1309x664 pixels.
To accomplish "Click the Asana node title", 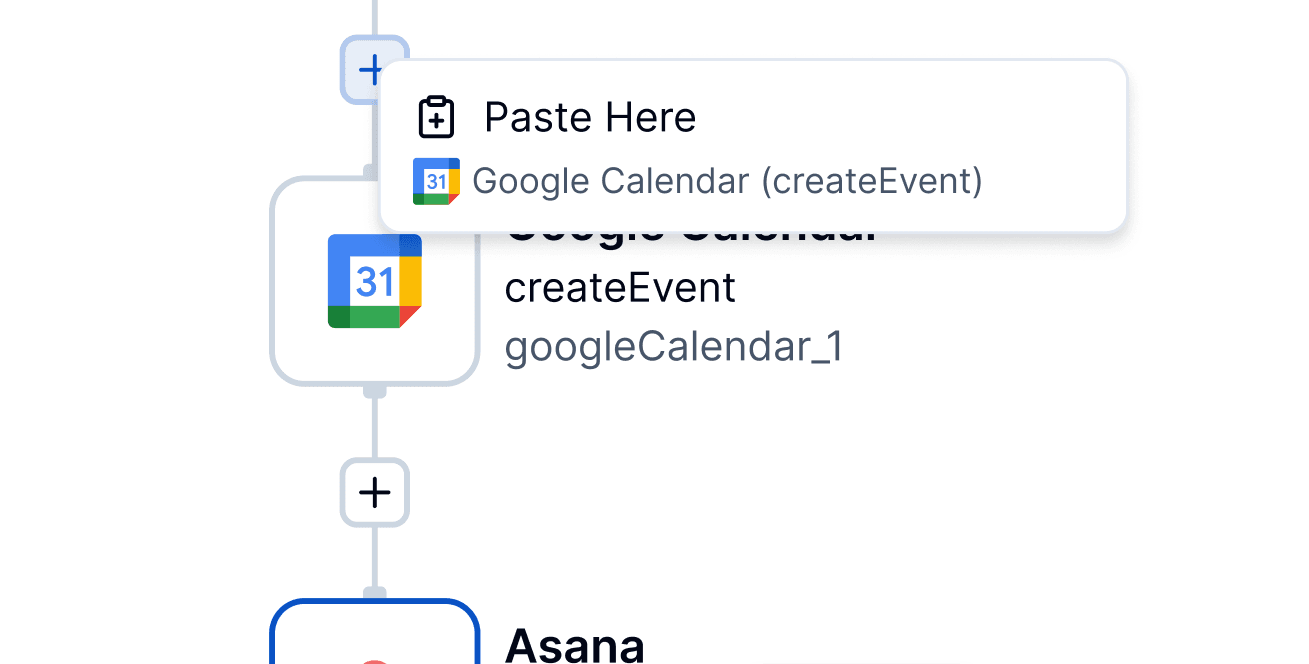I will [x=575, y=646].
